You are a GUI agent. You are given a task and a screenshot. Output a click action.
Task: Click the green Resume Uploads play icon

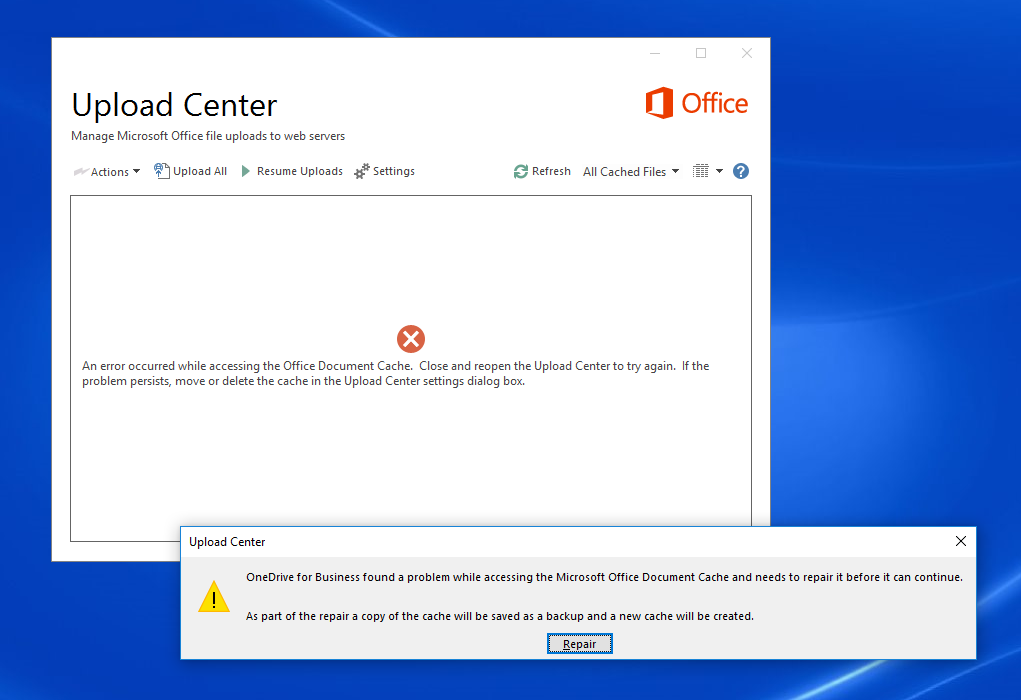click(246, 171)
